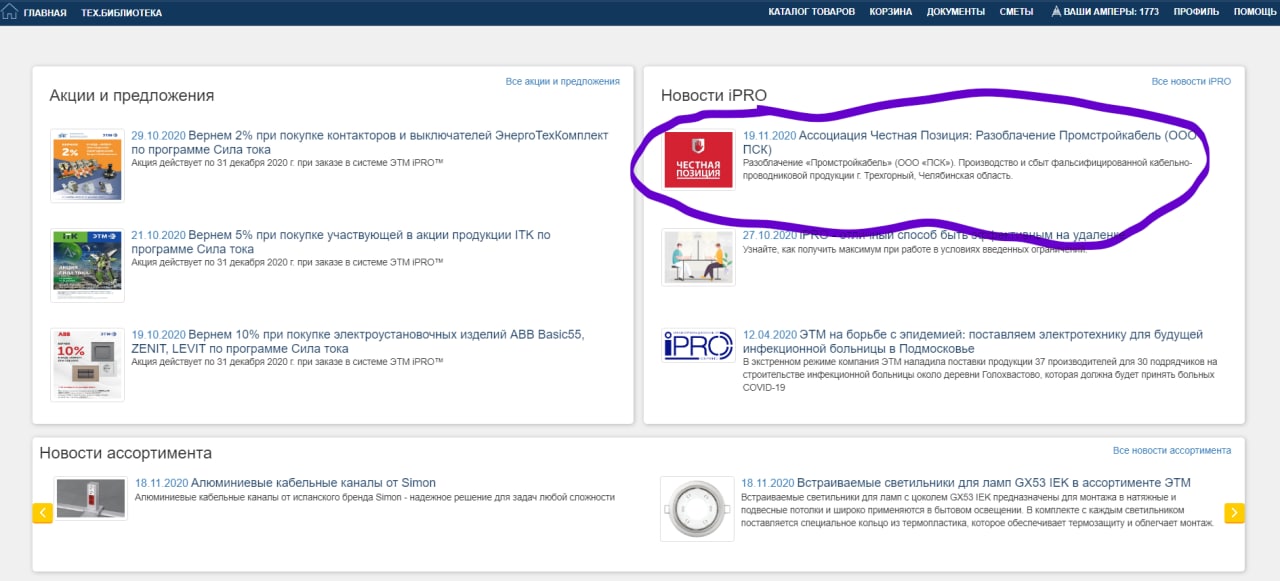Open the 'Алюминиевые кабельные каналы от Simon' article

click(x=313, y=483)
